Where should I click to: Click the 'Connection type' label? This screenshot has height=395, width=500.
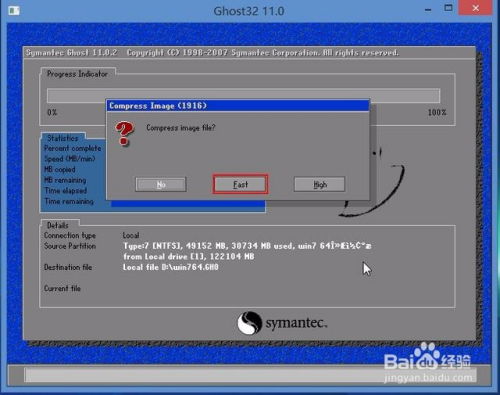click(x=70, y=235)
